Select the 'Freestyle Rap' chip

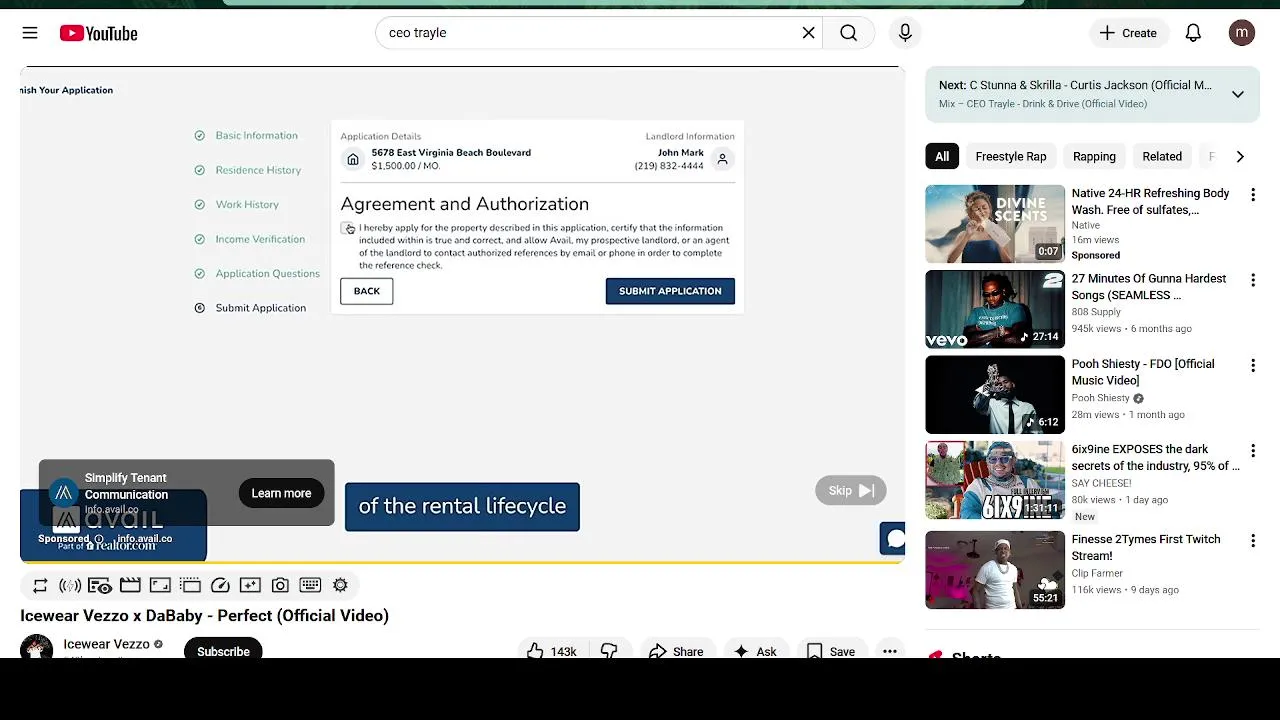click(x=1011, y=156)
